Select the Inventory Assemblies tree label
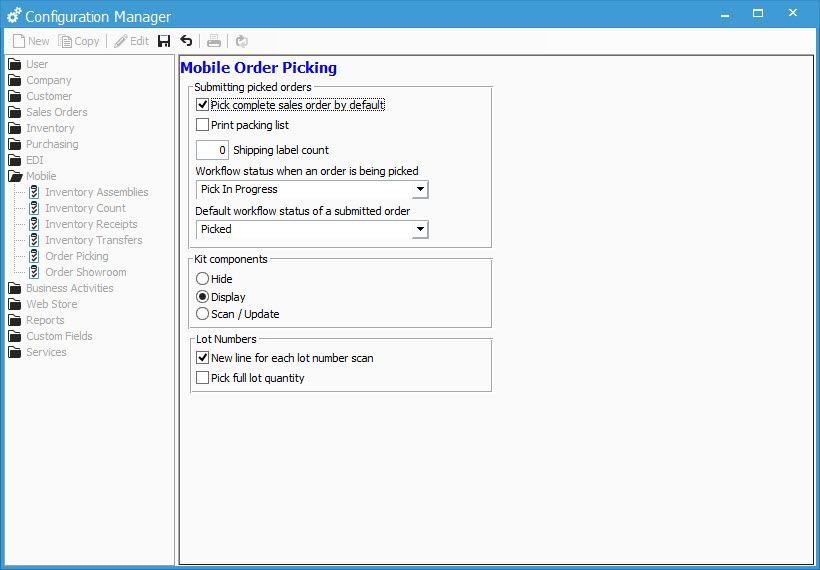Viewport: 820px width, 570px height. pyautogui.click(x=97, y=192)
